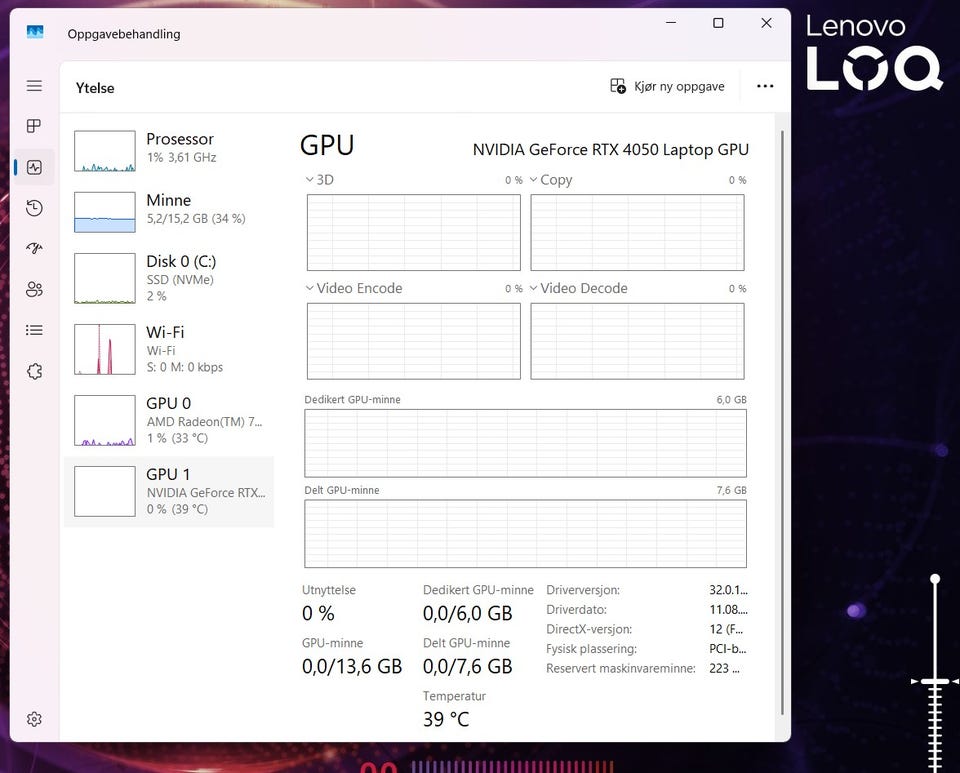Open the Services puzzle icon
Screen dimensions: 960x773
pyautogui.click(x=34, y=371)
